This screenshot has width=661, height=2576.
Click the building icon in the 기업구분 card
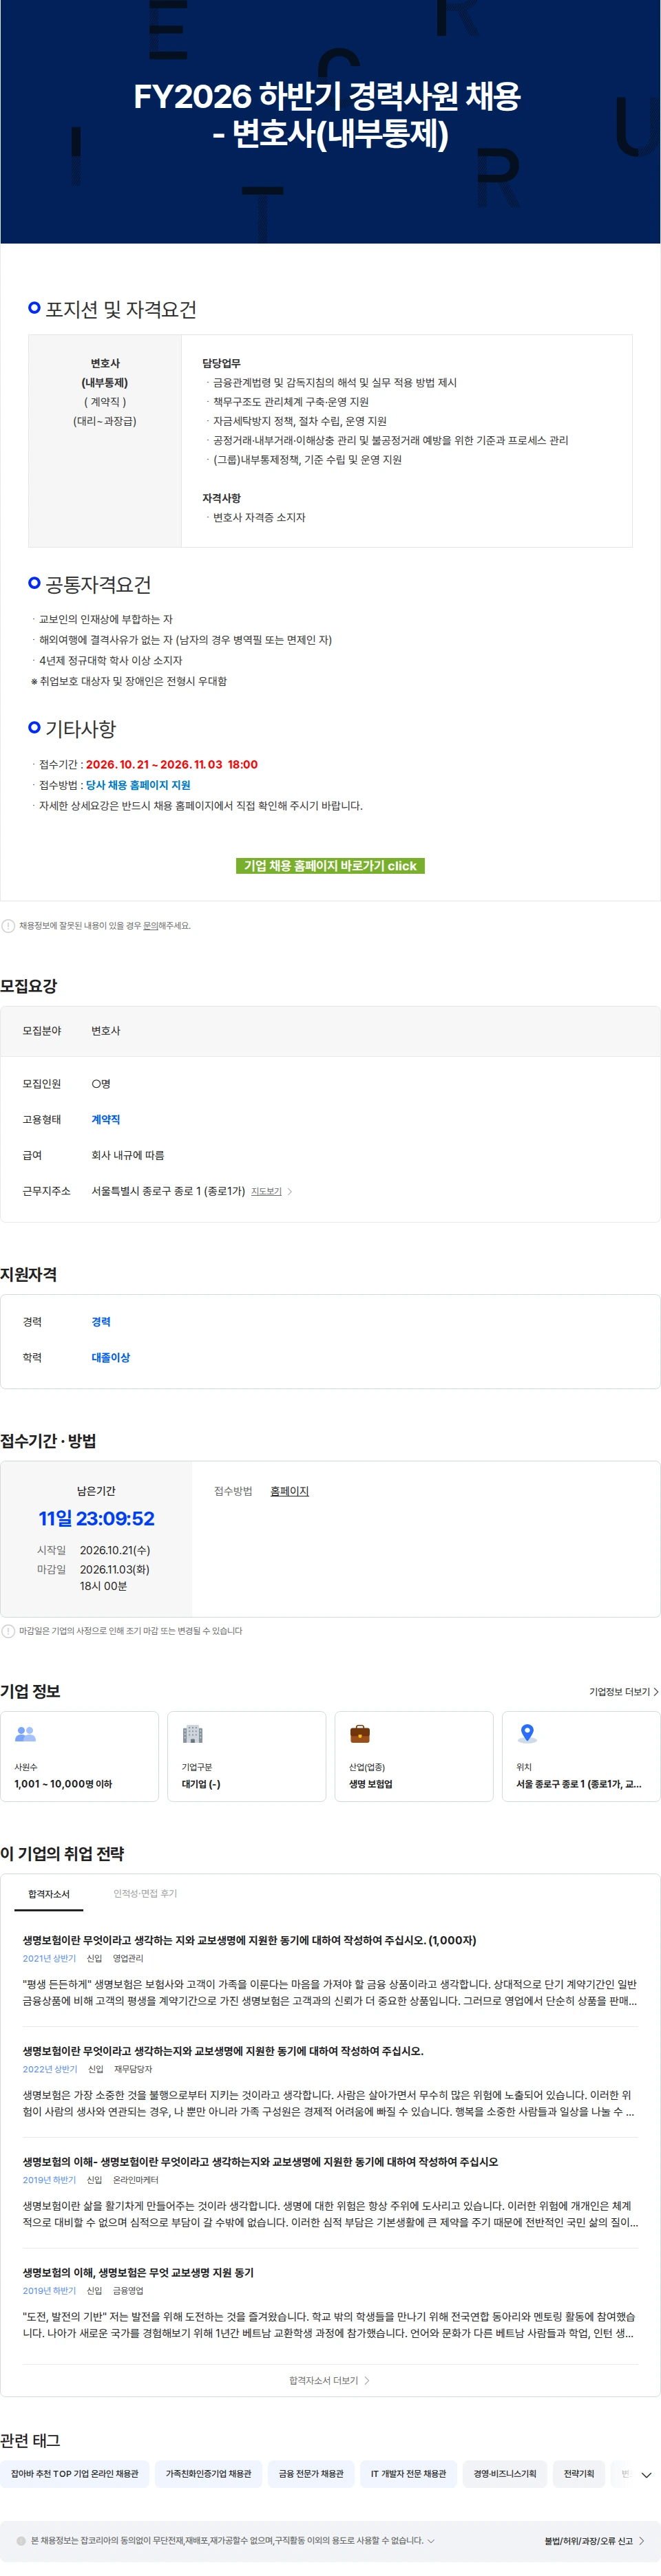pyautogui.click(x=192, y=1734)
